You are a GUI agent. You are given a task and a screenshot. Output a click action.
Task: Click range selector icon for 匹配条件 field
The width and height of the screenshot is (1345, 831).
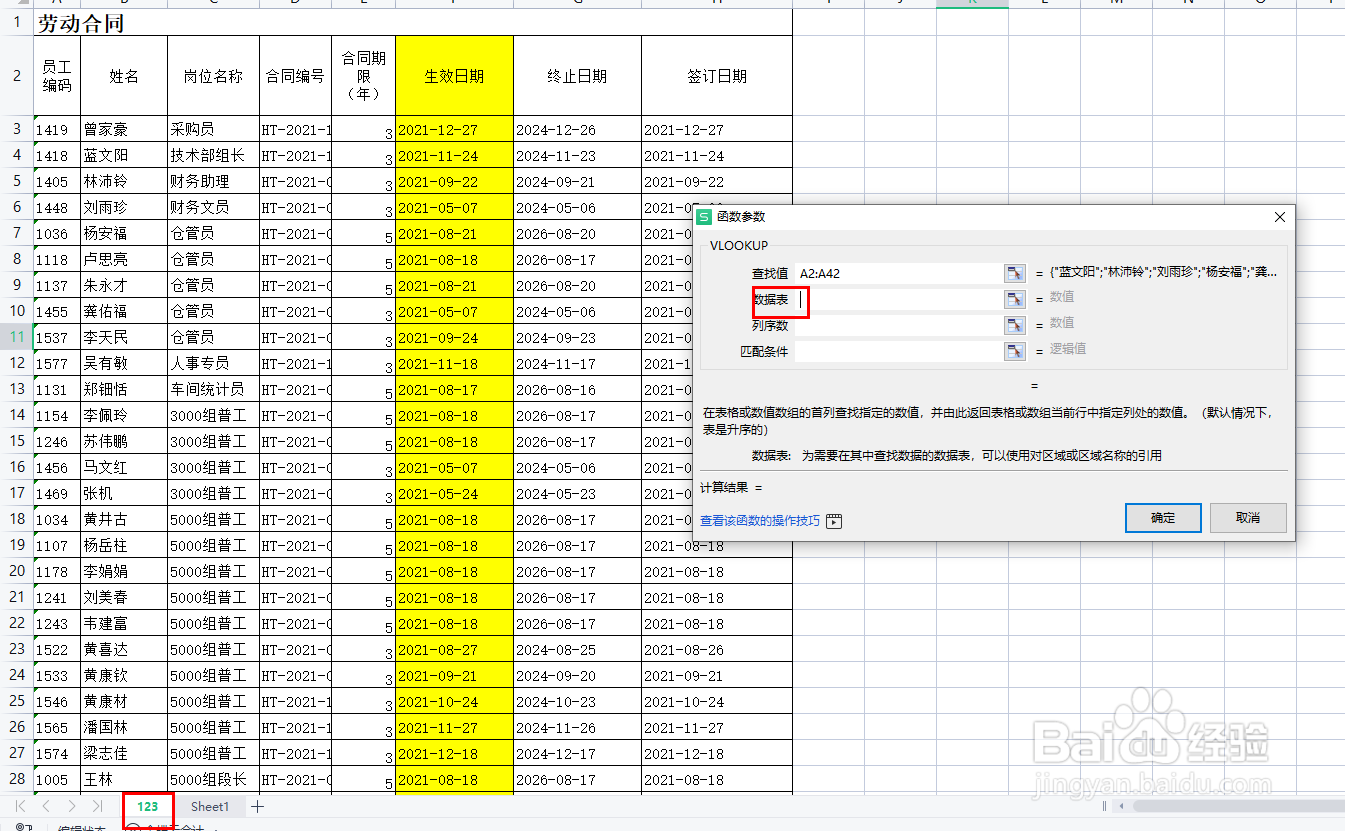[x=1015, y=350]
